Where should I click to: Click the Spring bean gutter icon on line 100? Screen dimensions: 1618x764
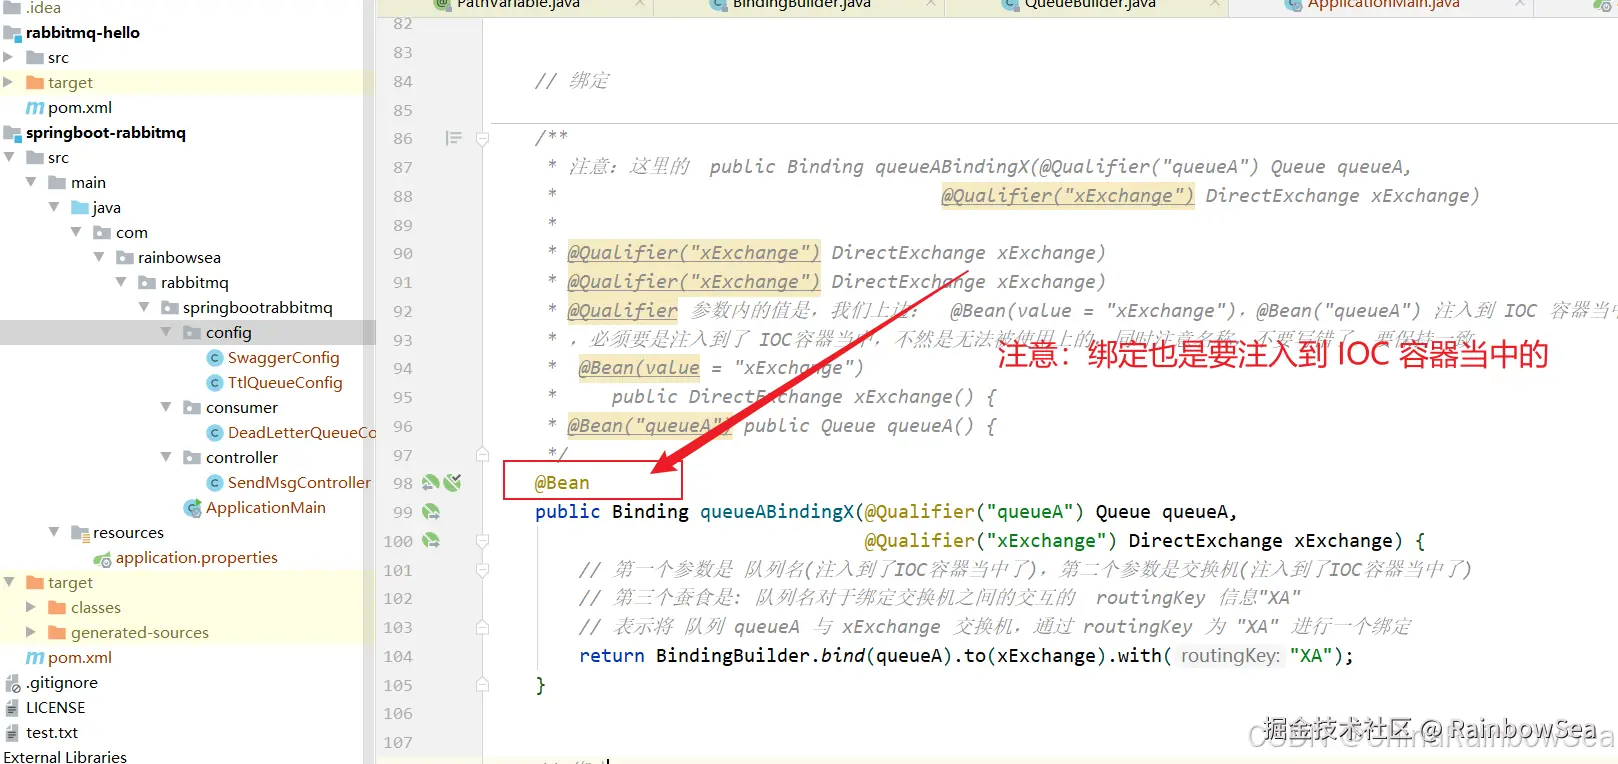click(x=431, y=541)
